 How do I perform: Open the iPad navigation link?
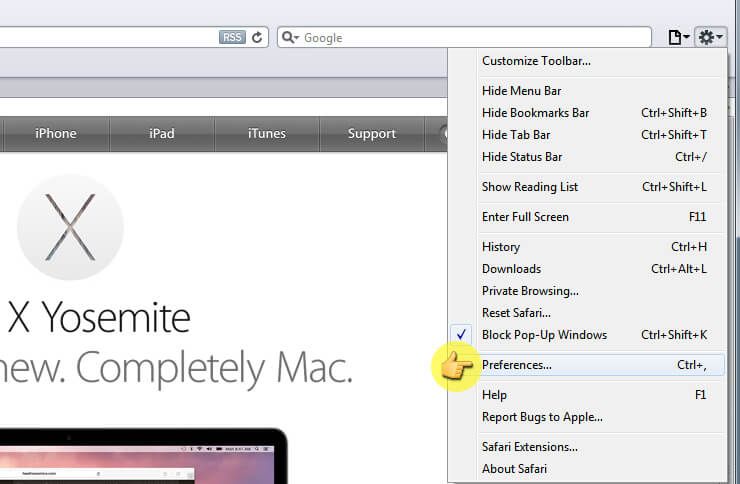tap(162, 134)
